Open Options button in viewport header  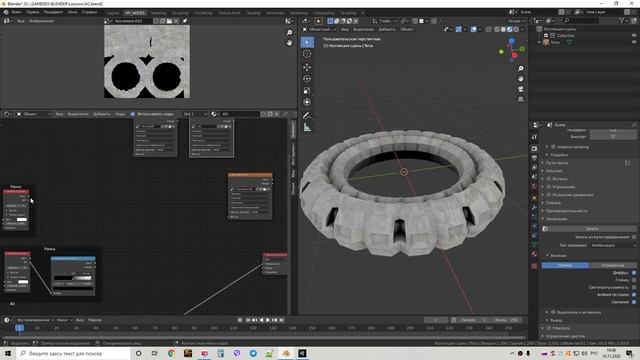tap(515, 21)
